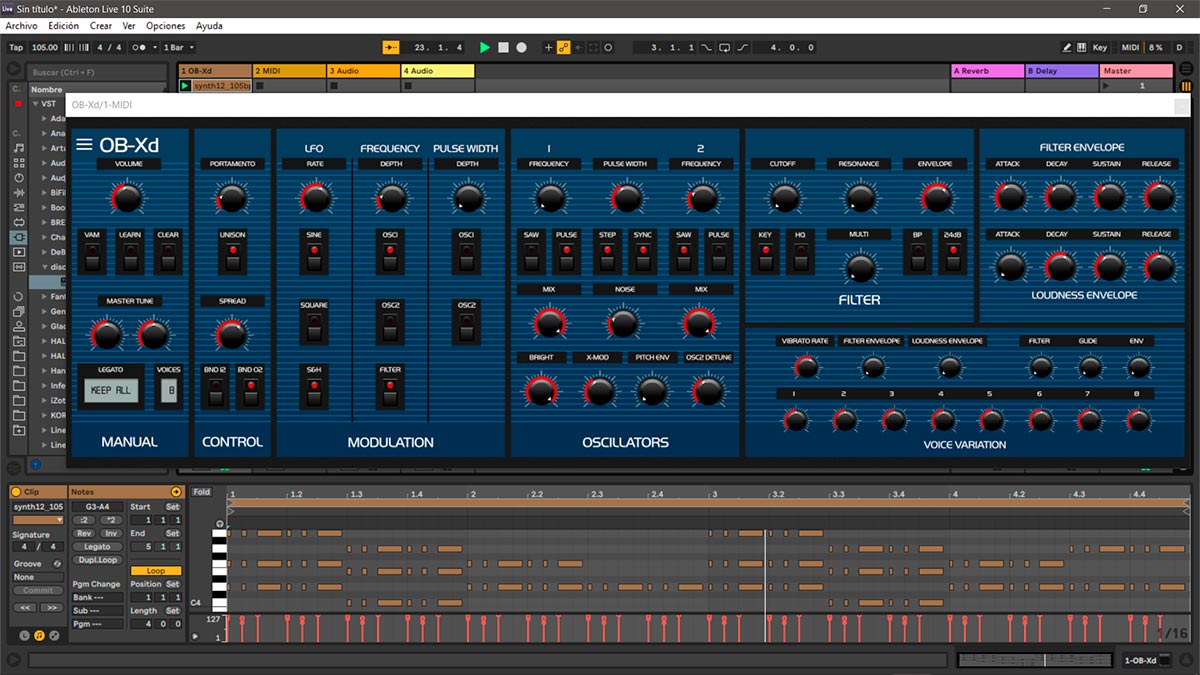Screen dimensions: 1200x675
Task: Open the Ver menu
Action: [129, 25]
